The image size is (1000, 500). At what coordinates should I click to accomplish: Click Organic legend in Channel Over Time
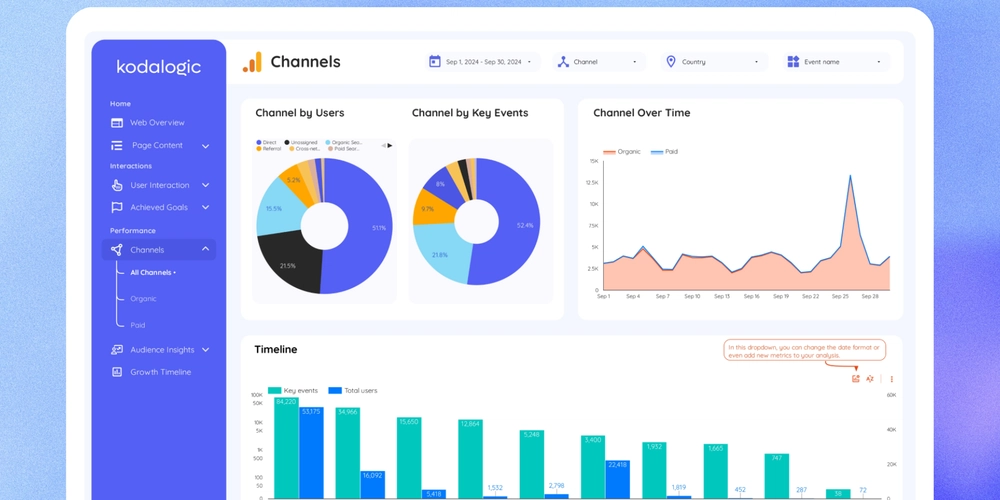pos(622,152)
